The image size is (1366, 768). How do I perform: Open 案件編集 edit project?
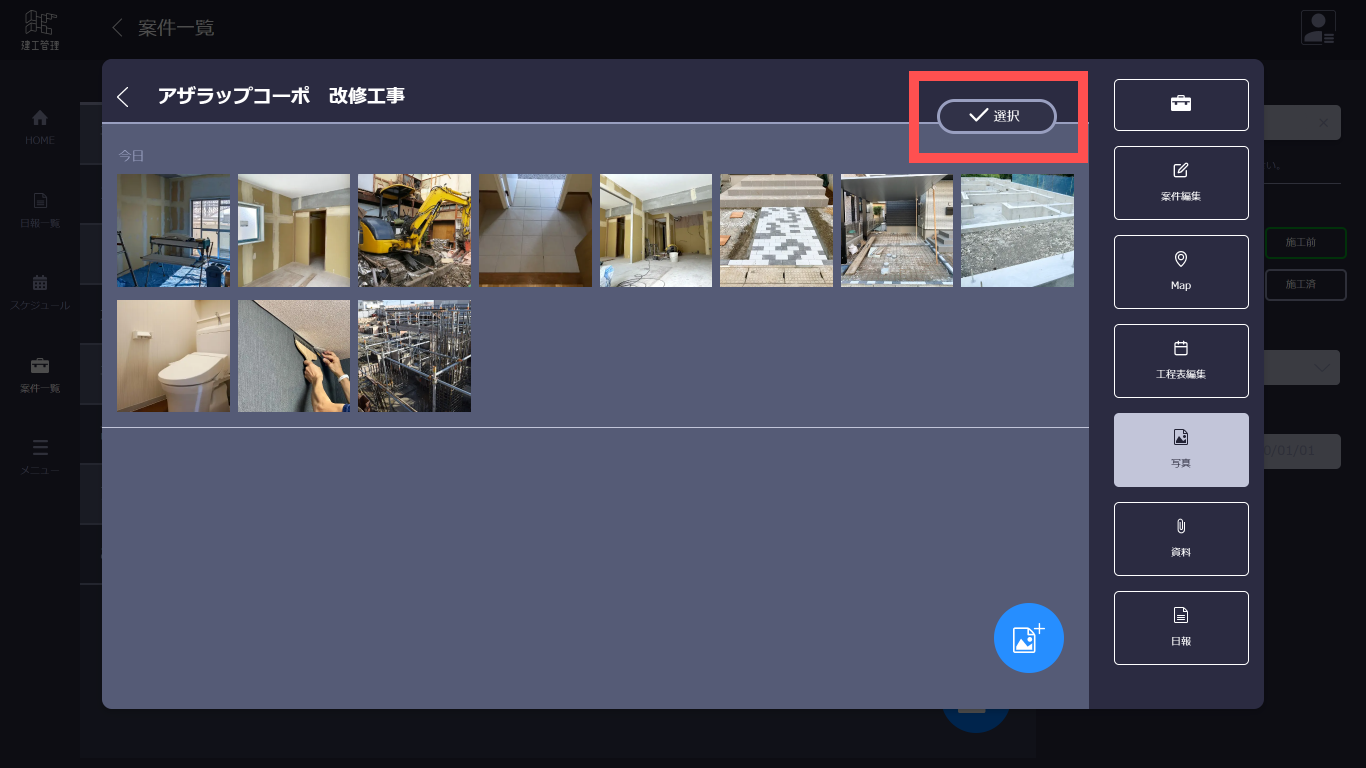(1181, 183)
